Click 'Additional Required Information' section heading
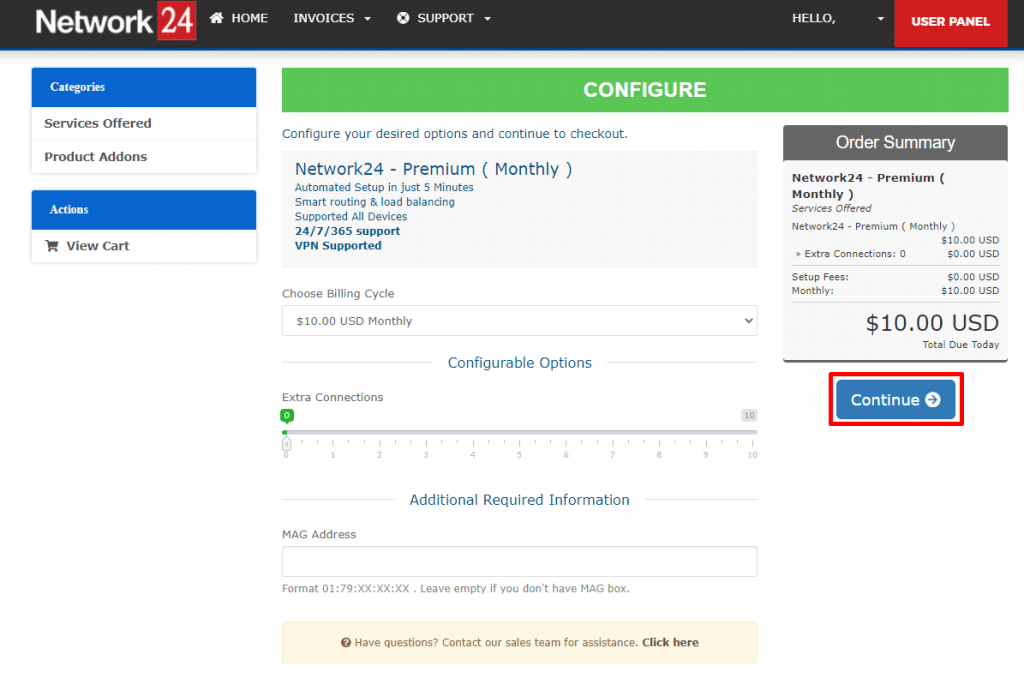This screenshot has height=684, width=1024. point(519,500)
